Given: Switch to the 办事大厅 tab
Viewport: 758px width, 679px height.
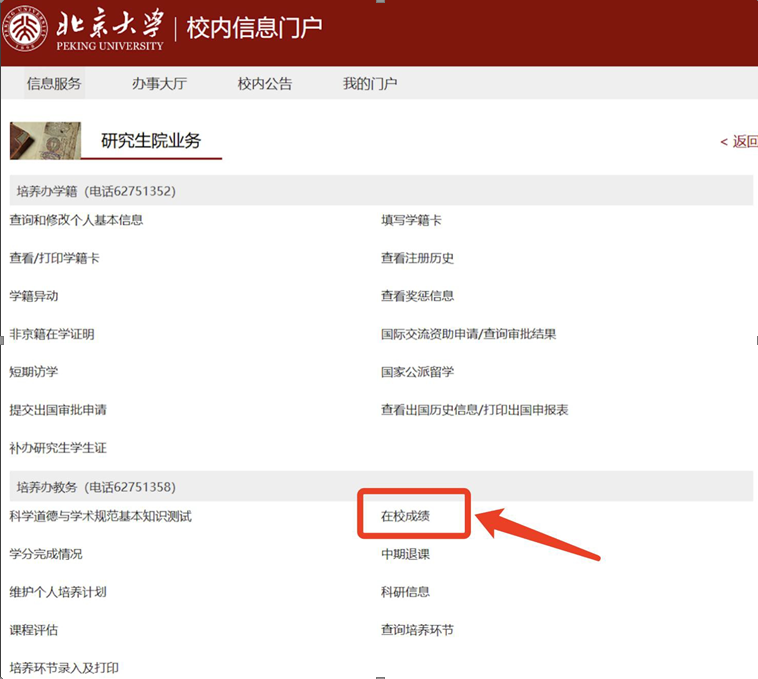Looking at the screenshot, I should click(159, 84).
